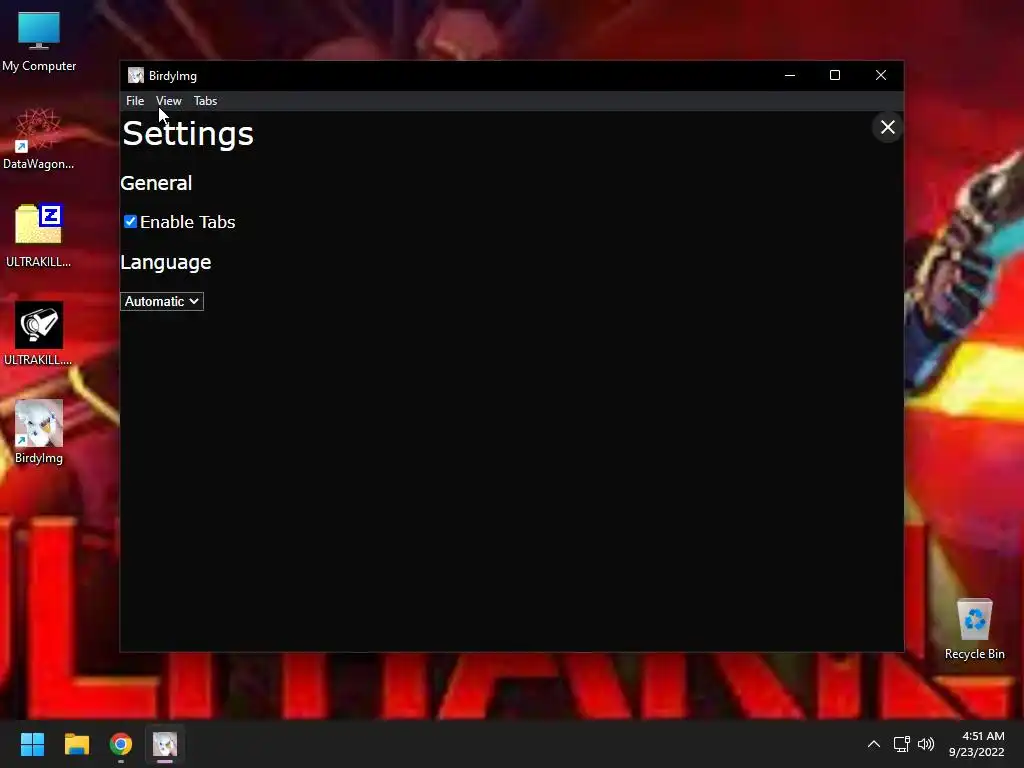The width and height of the screenshot is (1024, 768).
Task: Open the volume control in system tray
Action: click(x=926, y=744)
